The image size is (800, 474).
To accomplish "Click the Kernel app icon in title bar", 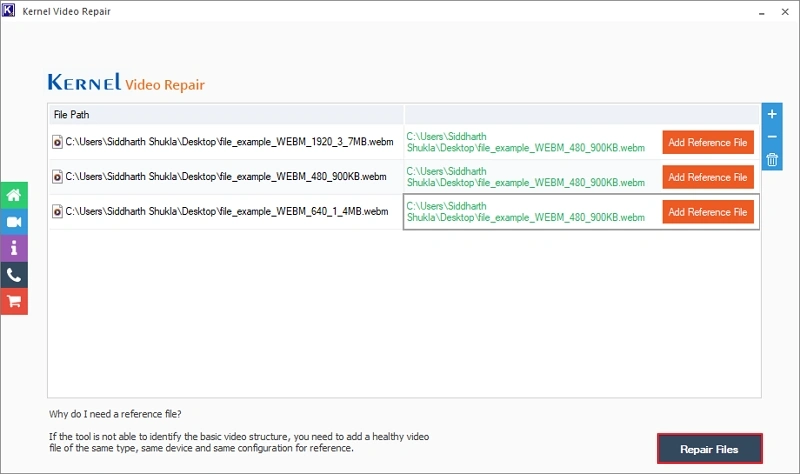I will [9, 11].
